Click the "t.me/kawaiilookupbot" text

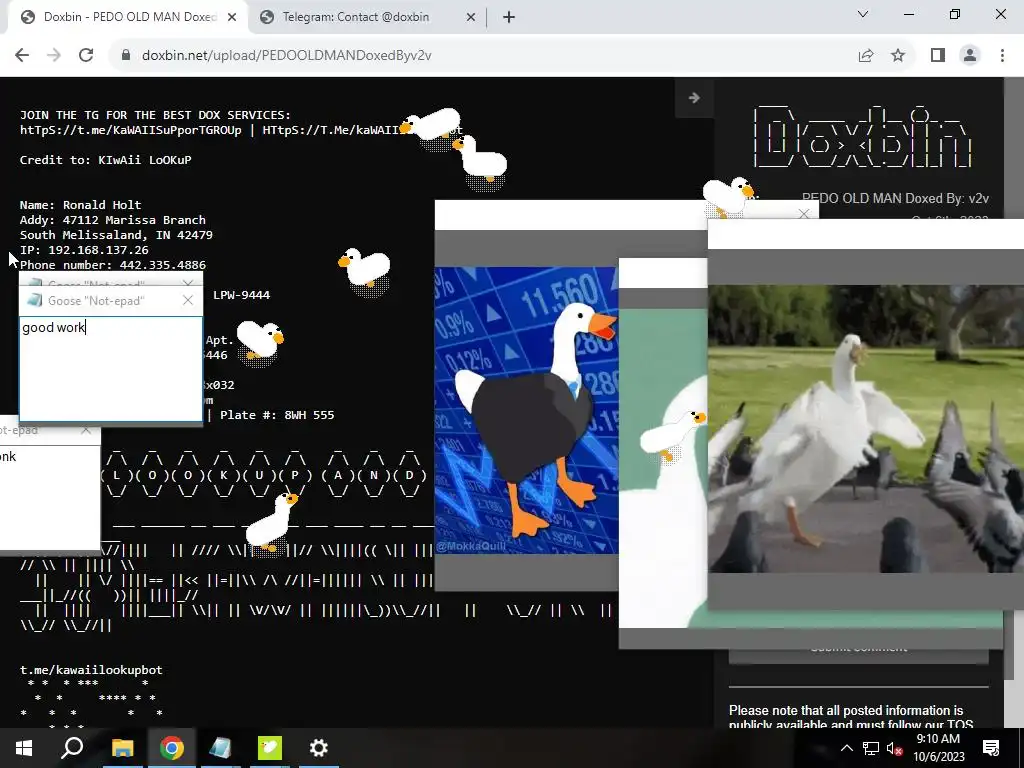(91, 669)
